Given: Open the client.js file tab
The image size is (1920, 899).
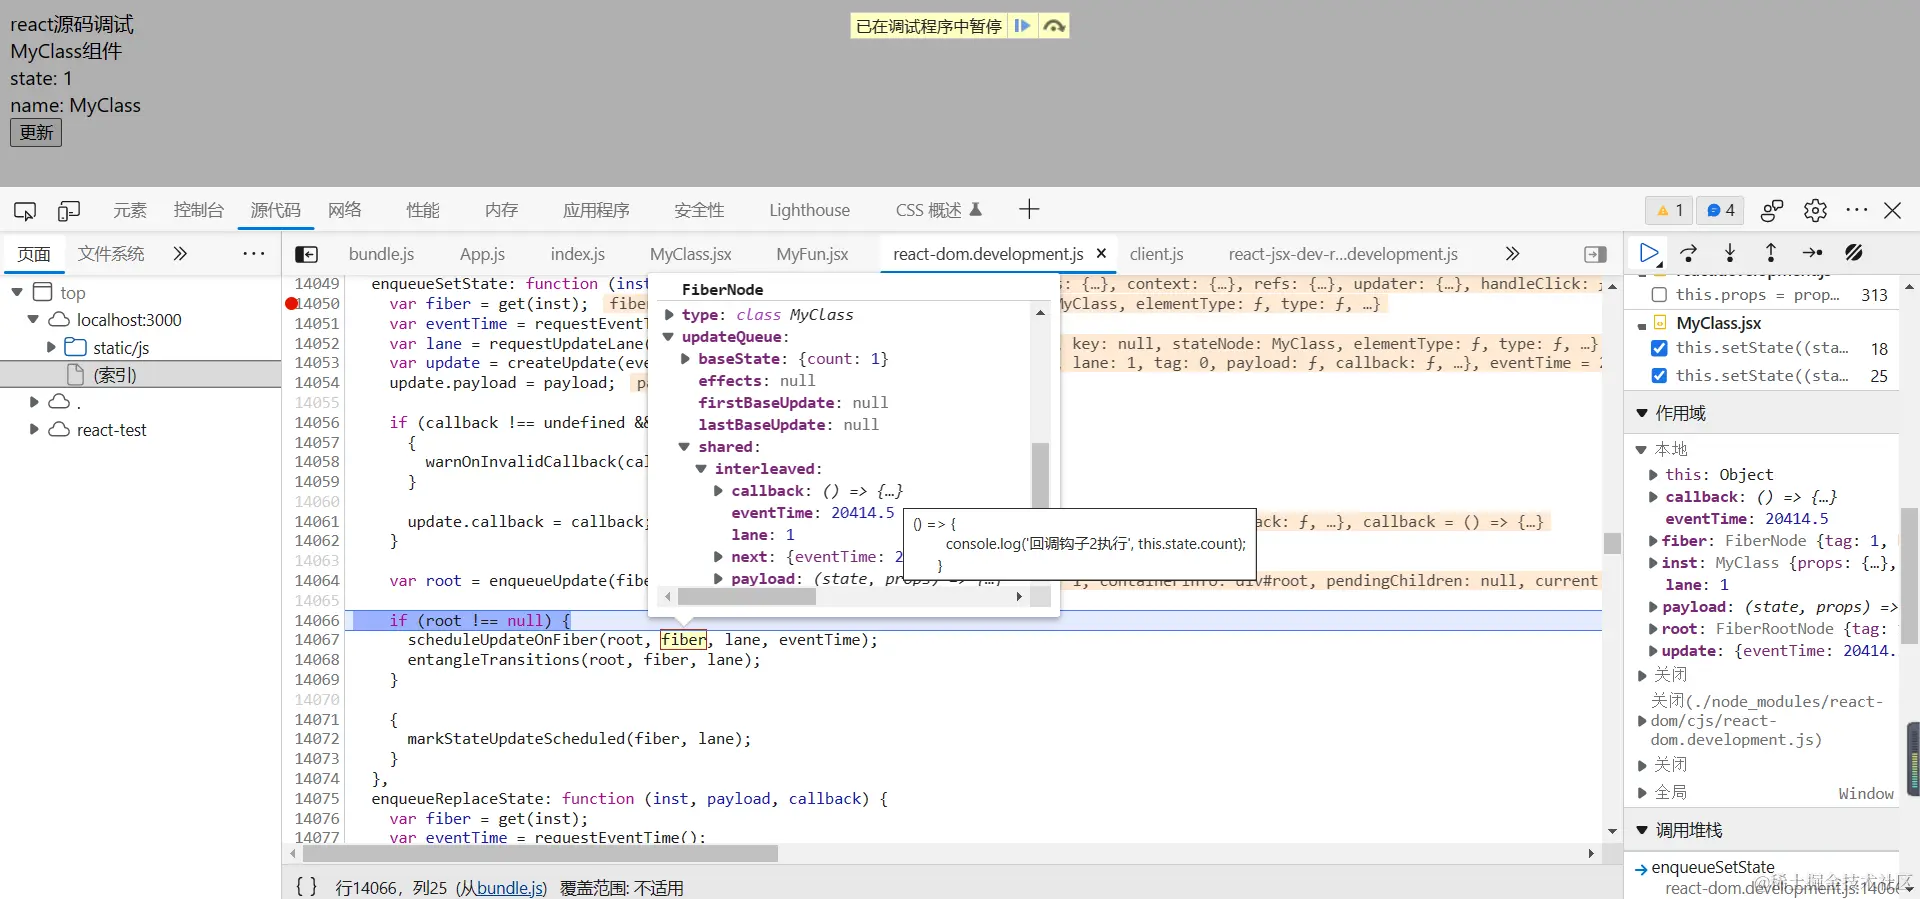Looking at the screenshot, I should tap(1156, 254).
